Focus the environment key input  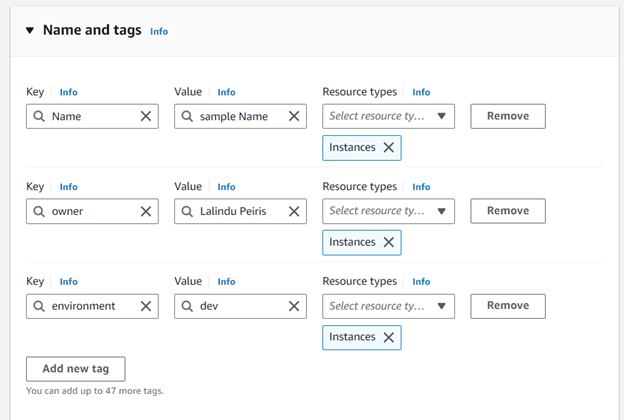pyautogui.click(x=92, y=306)
